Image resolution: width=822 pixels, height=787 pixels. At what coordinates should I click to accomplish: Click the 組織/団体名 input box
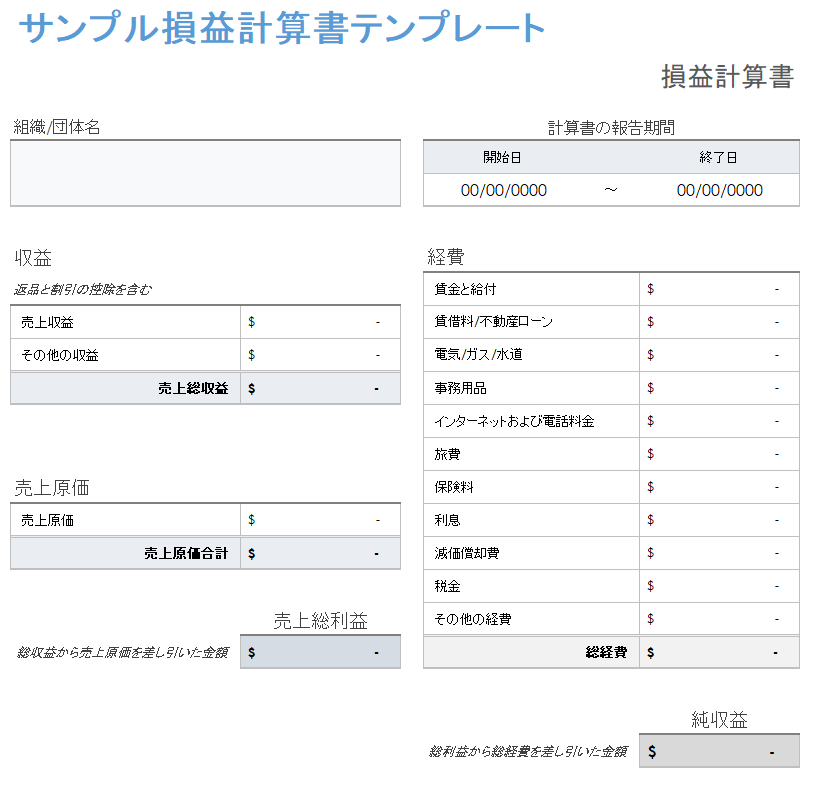click(x=205, y=173)
